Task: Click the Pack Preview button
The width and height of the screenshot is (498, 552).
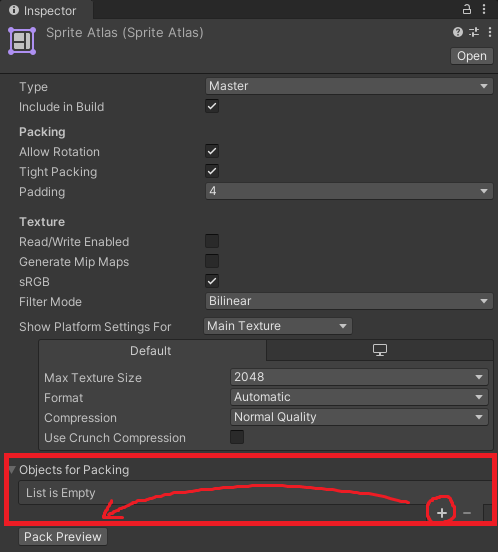Action: [63, 537]
